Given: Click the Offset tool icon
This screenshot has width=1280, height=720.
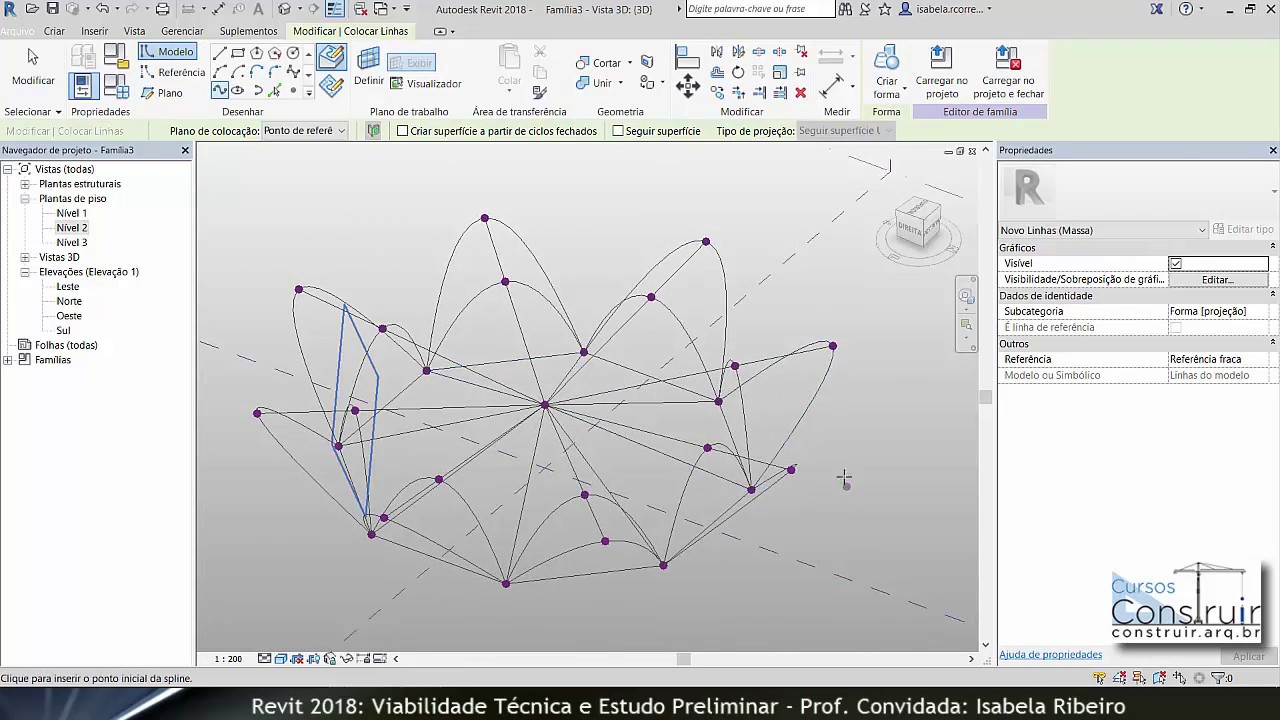Looking at the screenshot, I should coord(717,72).
